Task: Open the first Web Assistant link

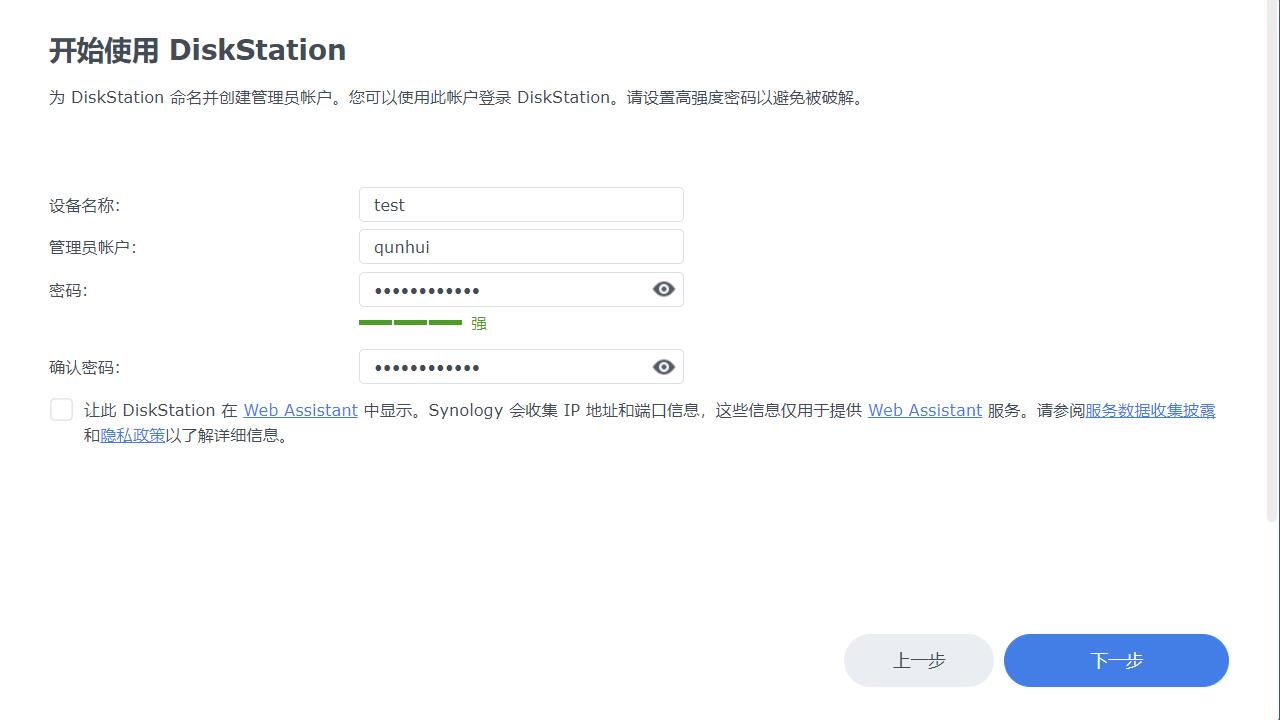Action: point(300,410)
